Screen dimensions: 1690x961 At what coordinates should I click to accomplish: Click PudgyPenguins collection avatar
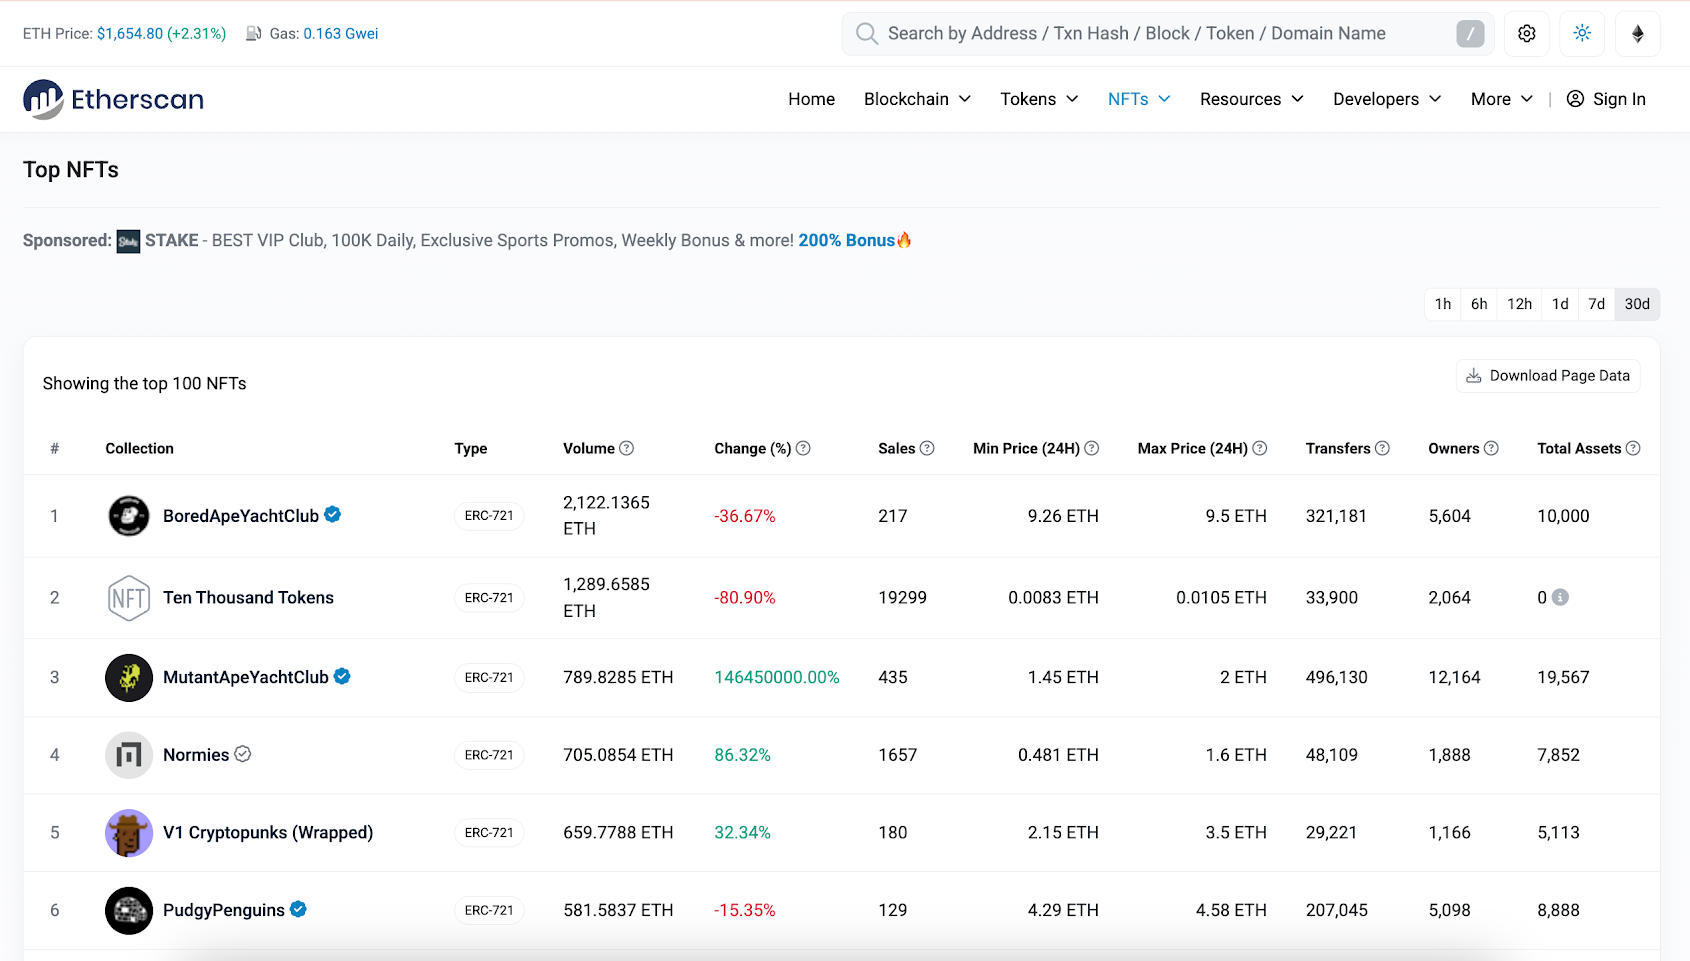pyautogui.click(x=129, y=911)
